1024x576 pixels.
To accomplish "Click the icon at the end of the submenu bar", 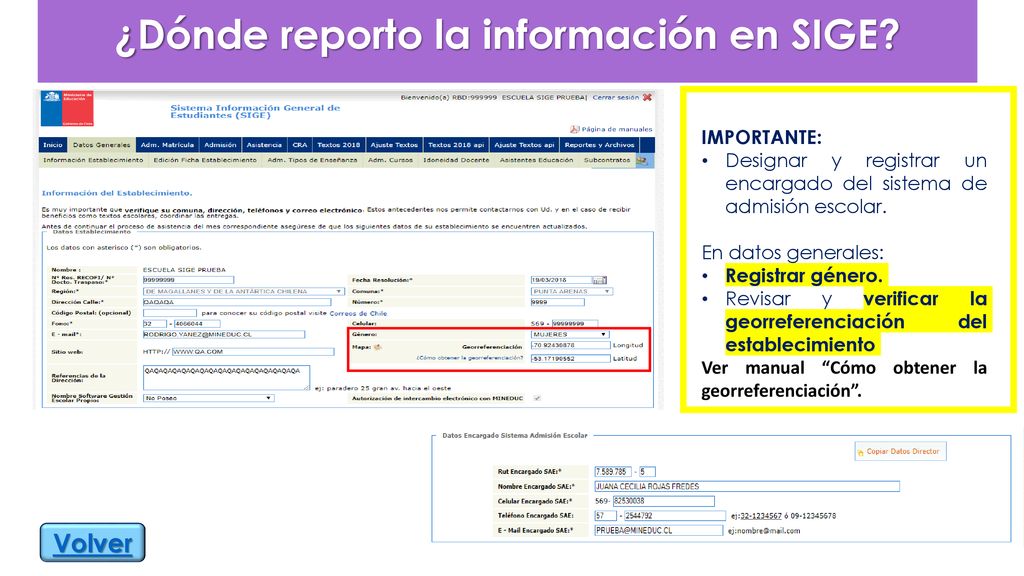I will 641,160.
